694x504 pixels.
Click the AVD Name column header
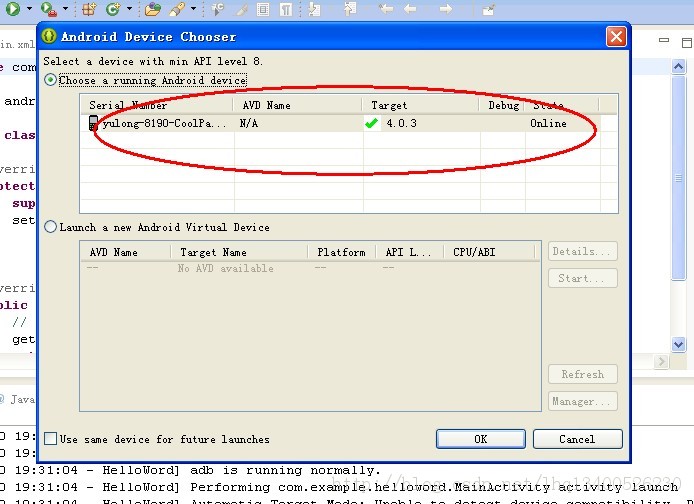[297, 105]
